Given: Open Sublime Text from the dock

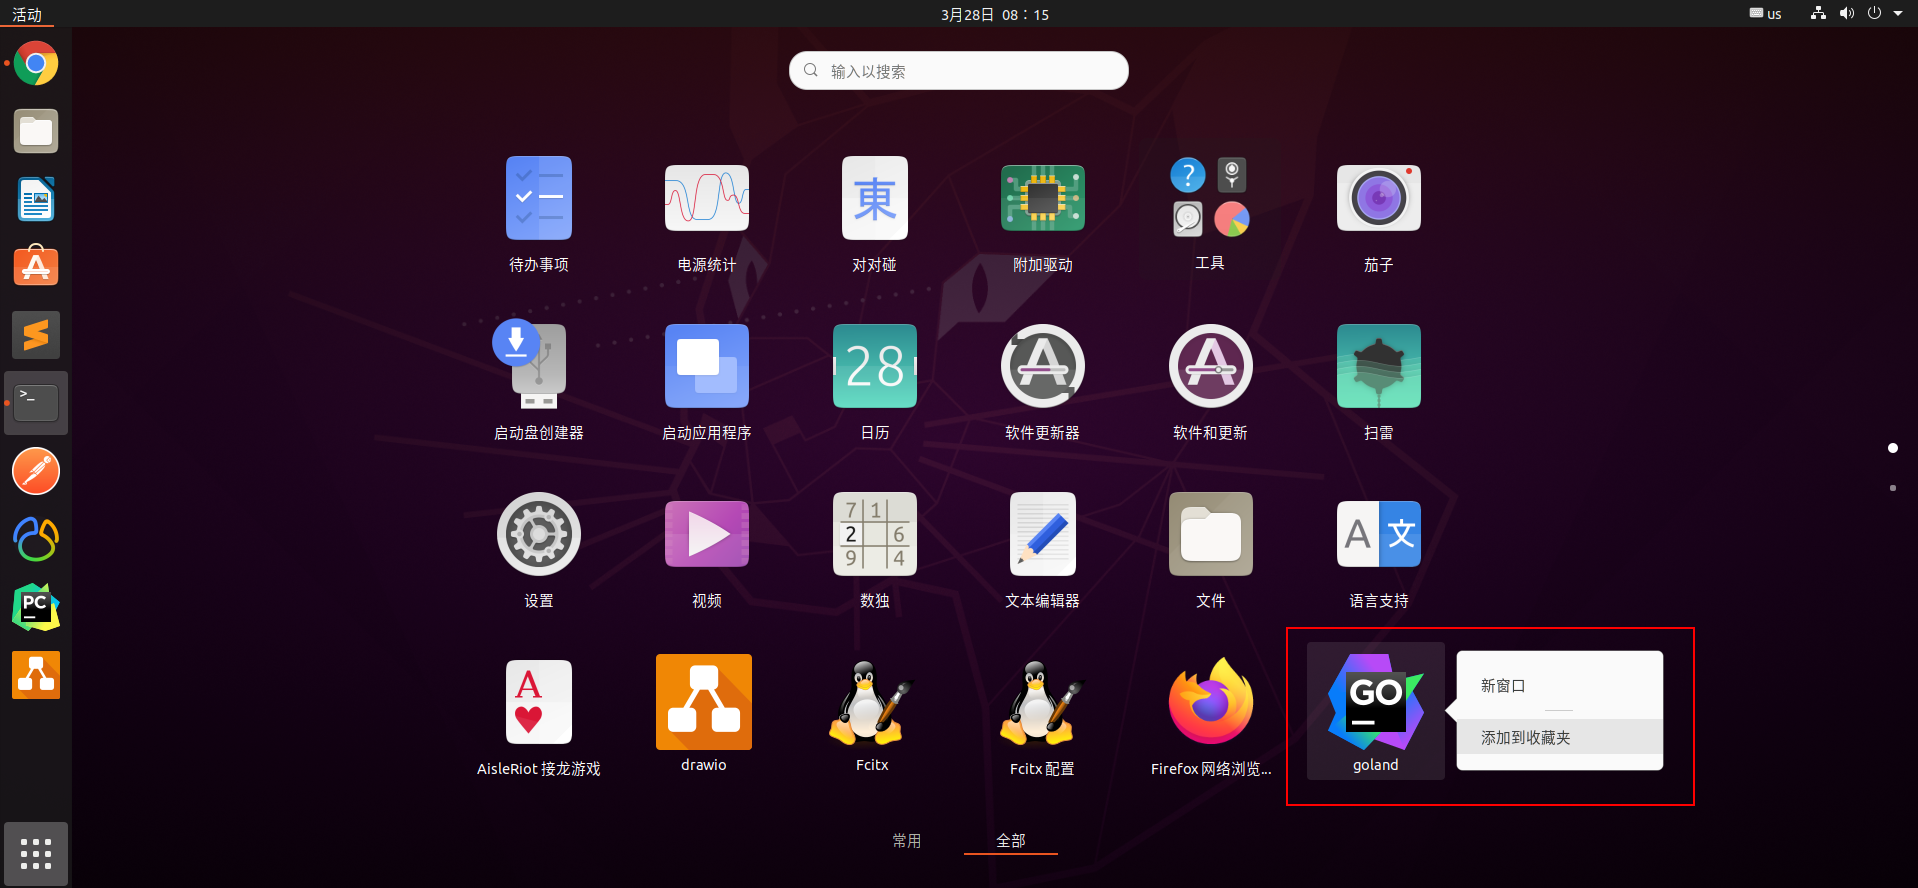Looking at the screenshot, I should [x=36, y=335].
